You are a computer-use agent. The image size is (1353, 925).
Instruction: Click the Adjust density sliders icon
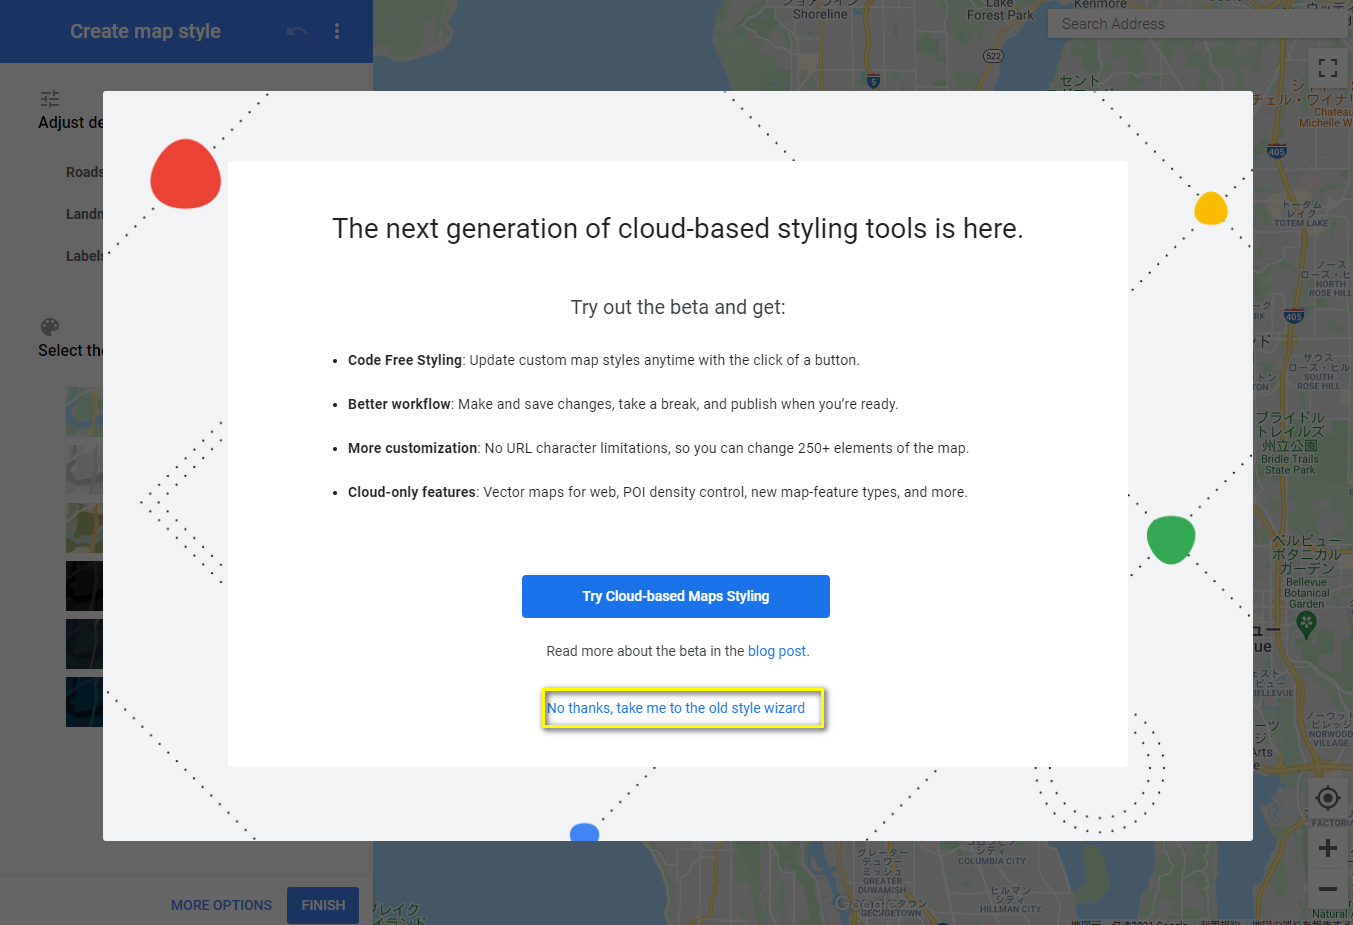click(49, 98)
